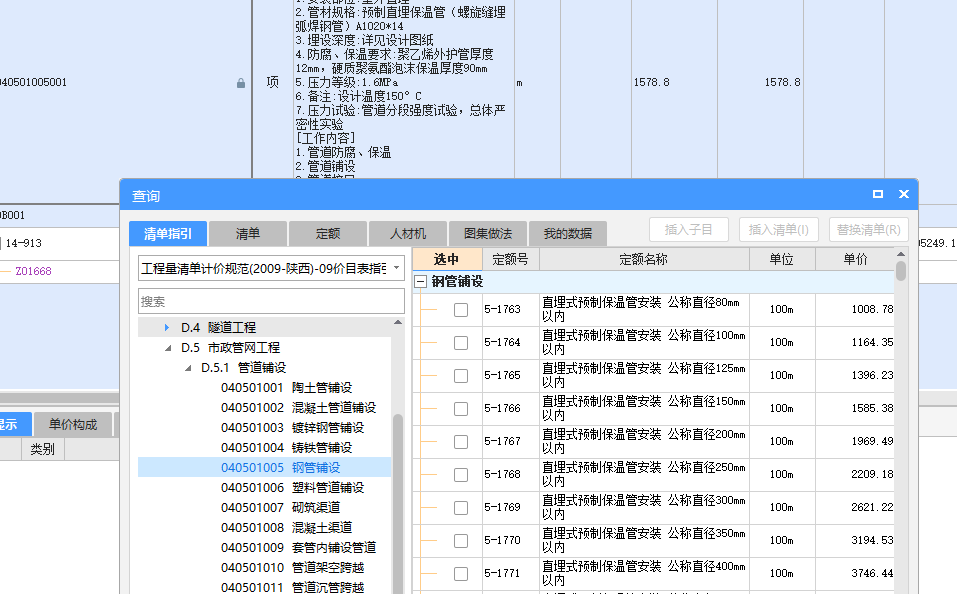Click the 项 unit-type cell in main window
Viewport: 957px width, 594px height.
(x=272, y=82)
